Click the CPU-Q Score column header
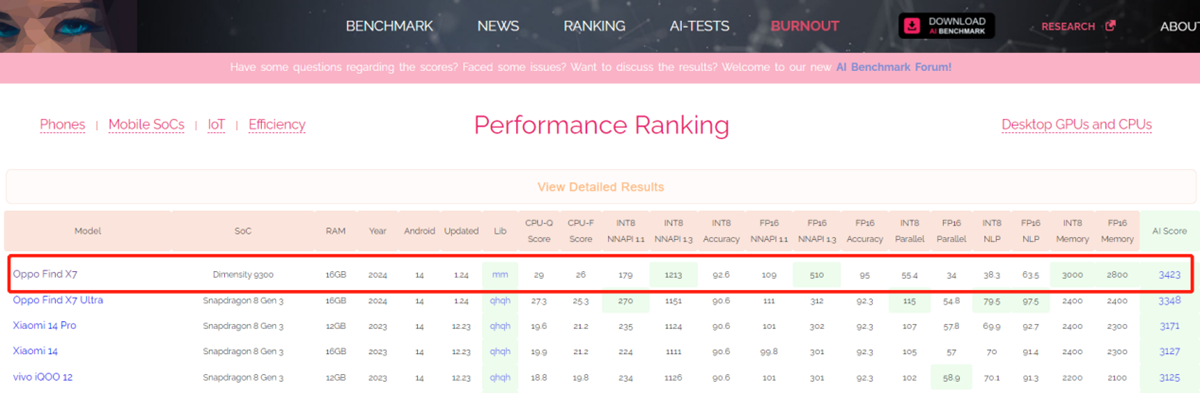1200x393 pixels. click(x=540, y=231)
